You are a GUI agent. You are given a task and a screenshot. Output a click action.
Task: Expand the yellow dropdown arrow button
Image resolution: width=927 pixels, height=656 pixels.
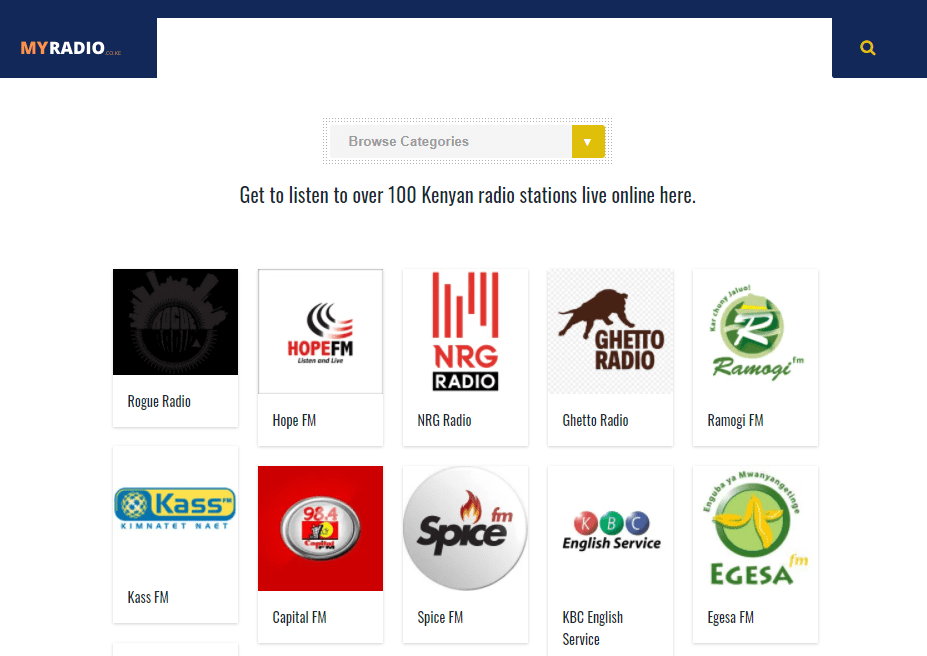[x=588, y=141]
